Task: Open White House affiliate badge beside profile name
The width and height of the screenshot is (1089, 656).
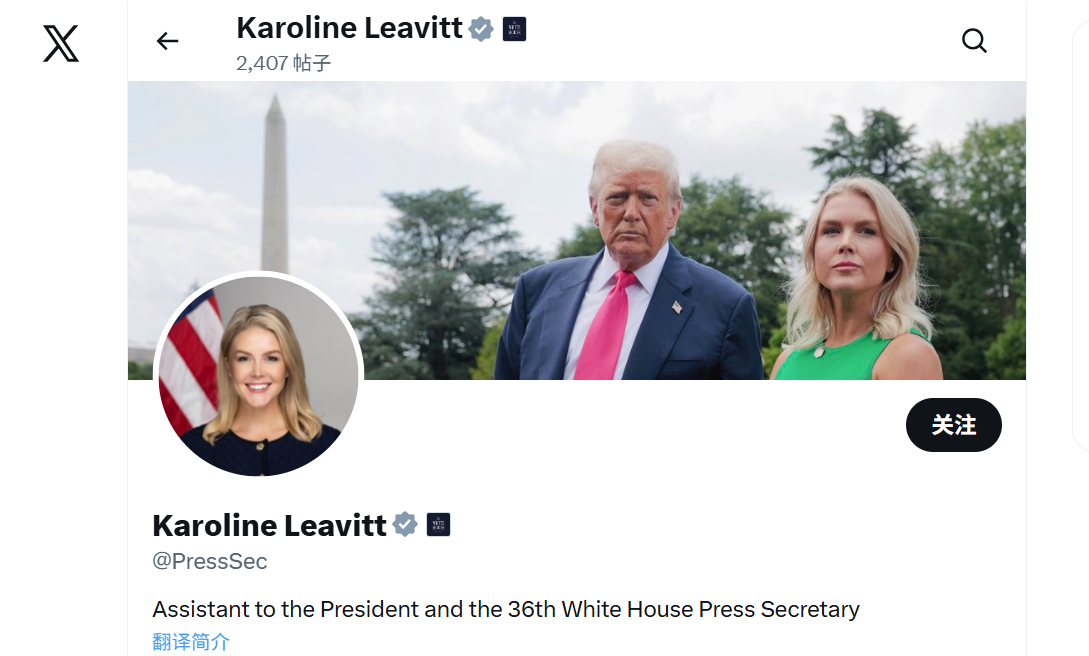Action: pyautogui.click(x=438, y=524)
